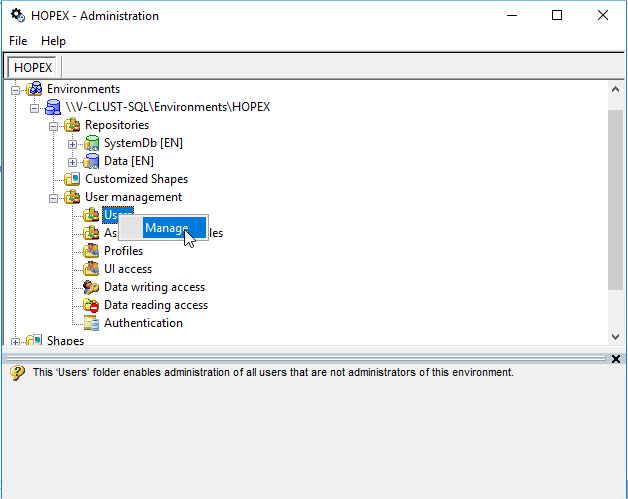
Task: Collapse the User management node
Action: point(54,197)
